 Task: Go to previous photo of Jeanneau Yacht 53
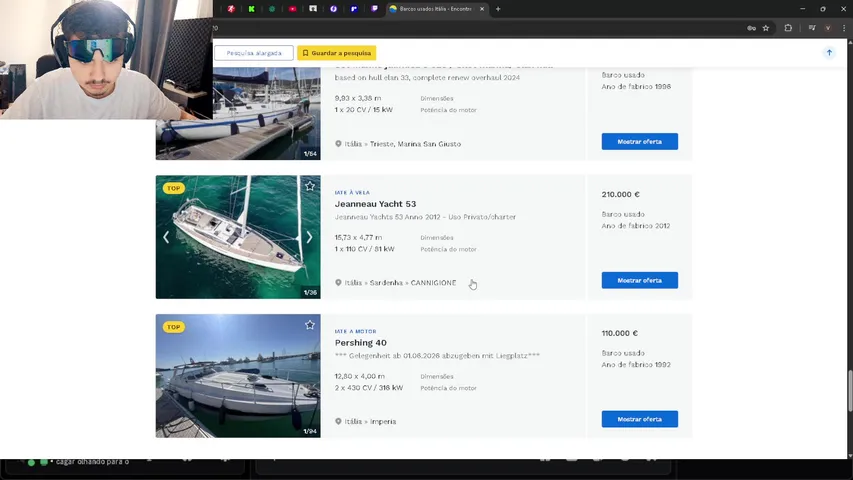tap(166, 237)
